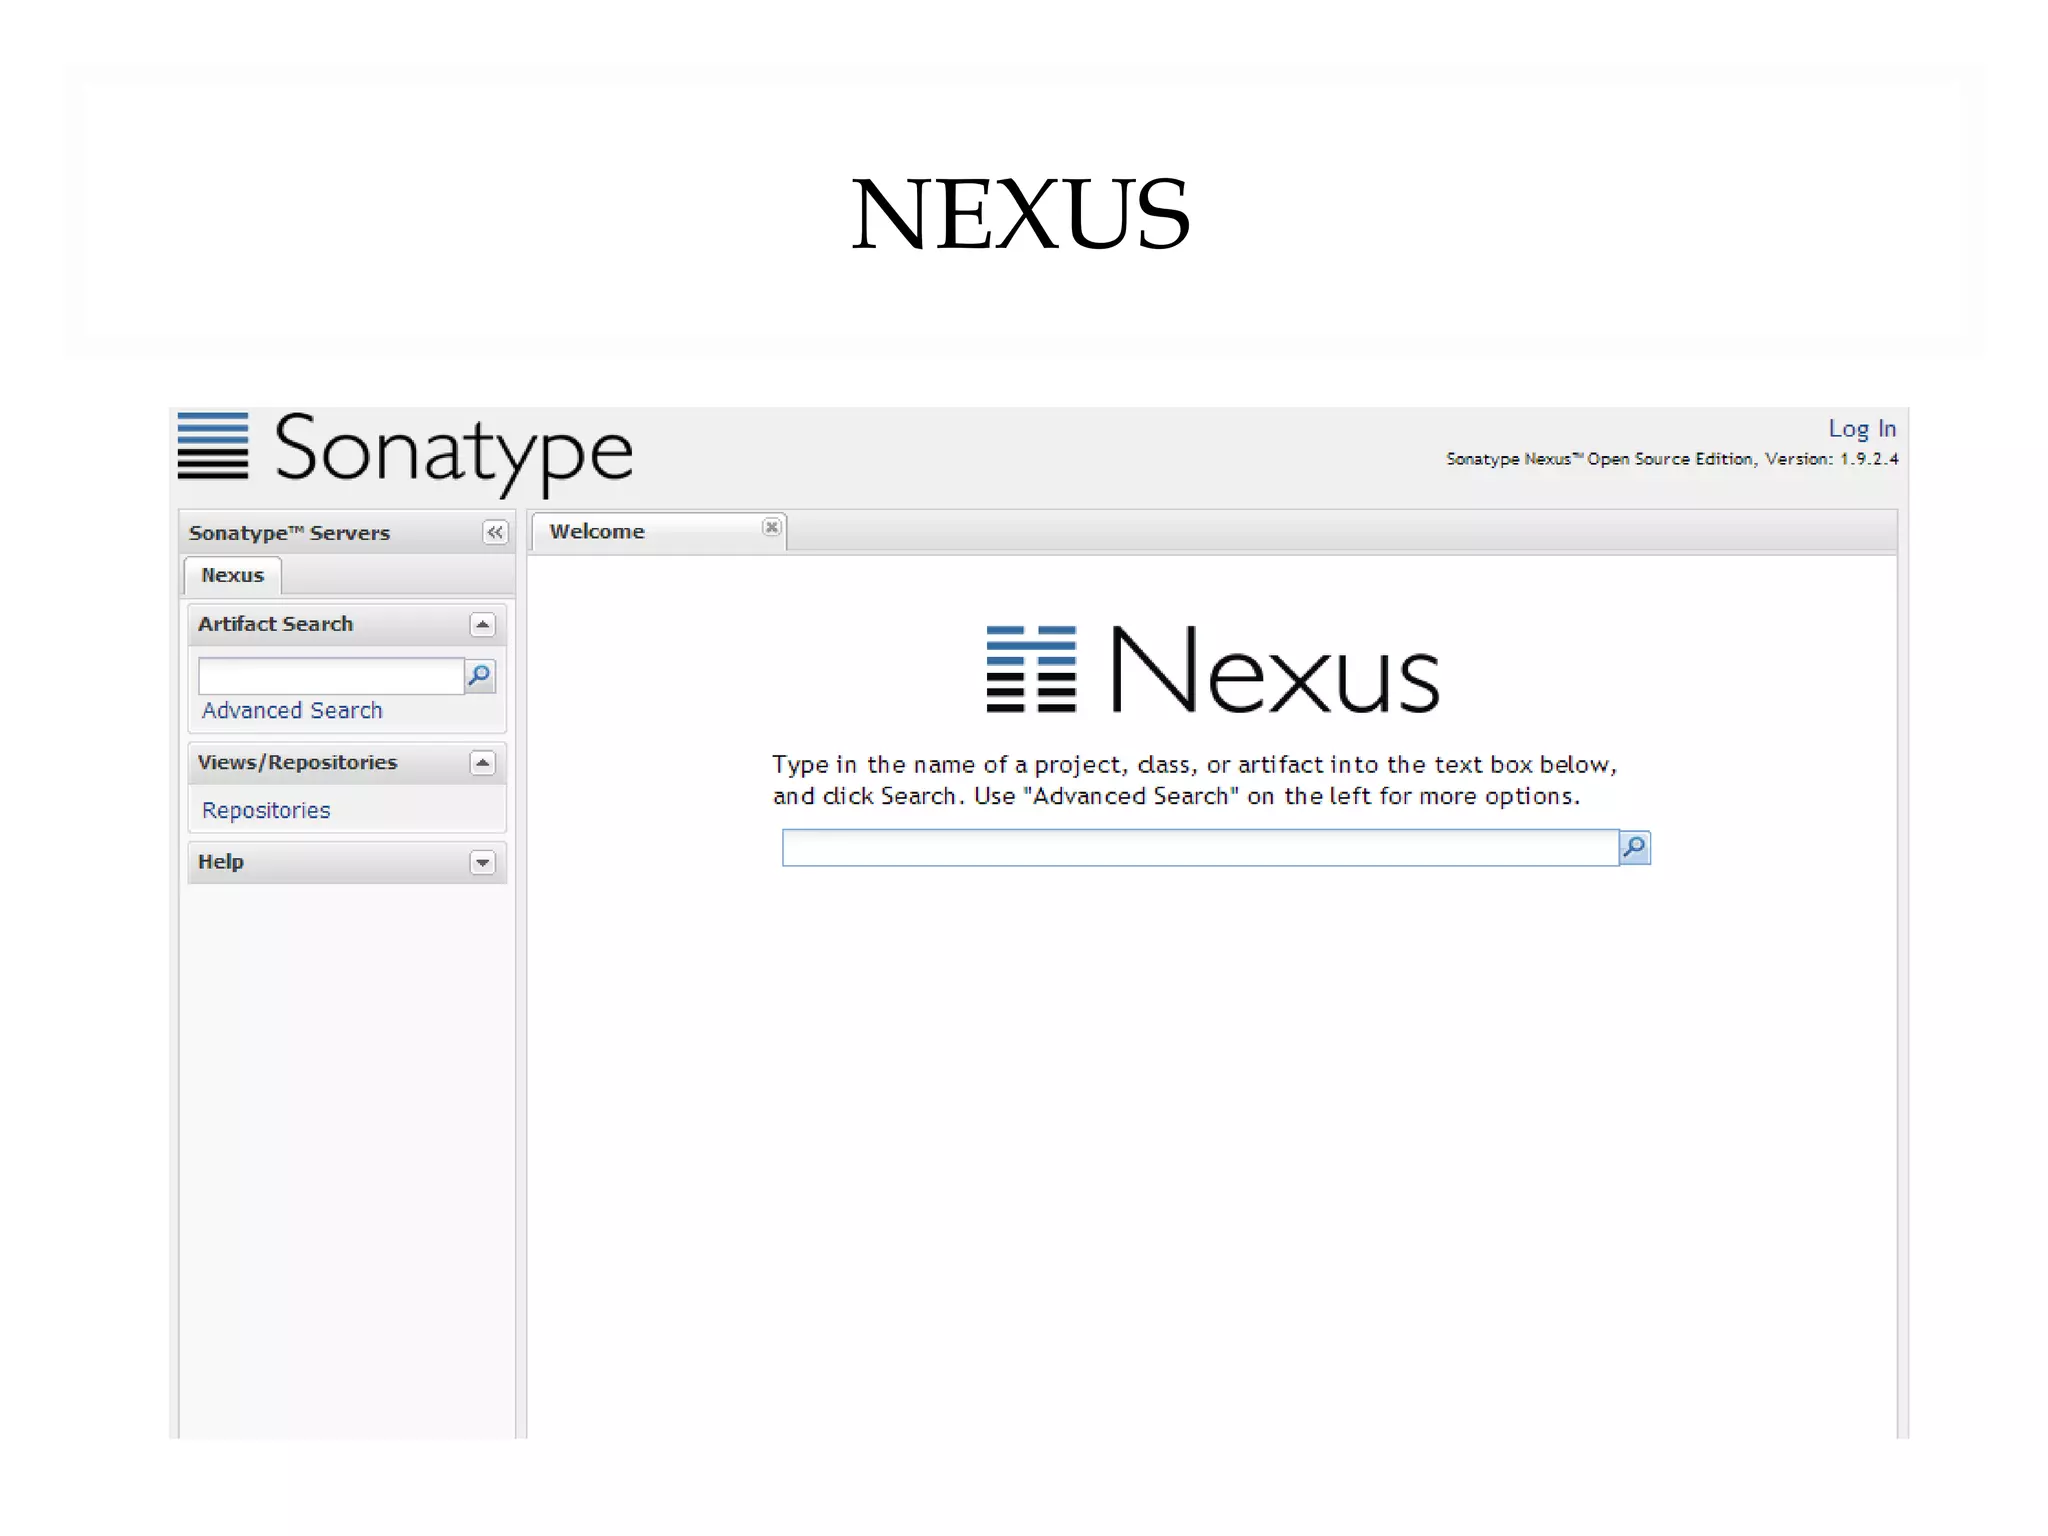Image resolution: width=2048 pixels, height=1536 pixels.
Task: Click the sidebar magnifier search icon
Action: (480, 676)
